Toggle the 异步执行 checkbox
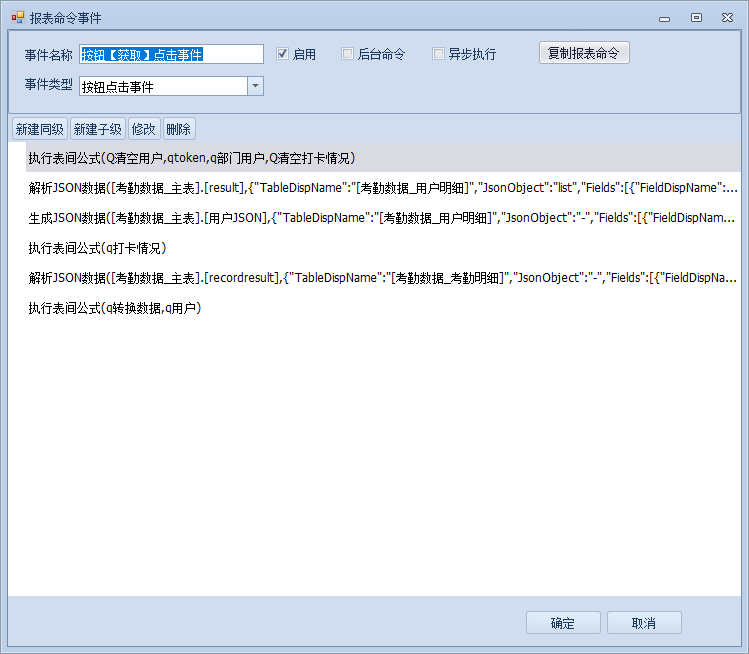749x654 pixels. point(438,54)
